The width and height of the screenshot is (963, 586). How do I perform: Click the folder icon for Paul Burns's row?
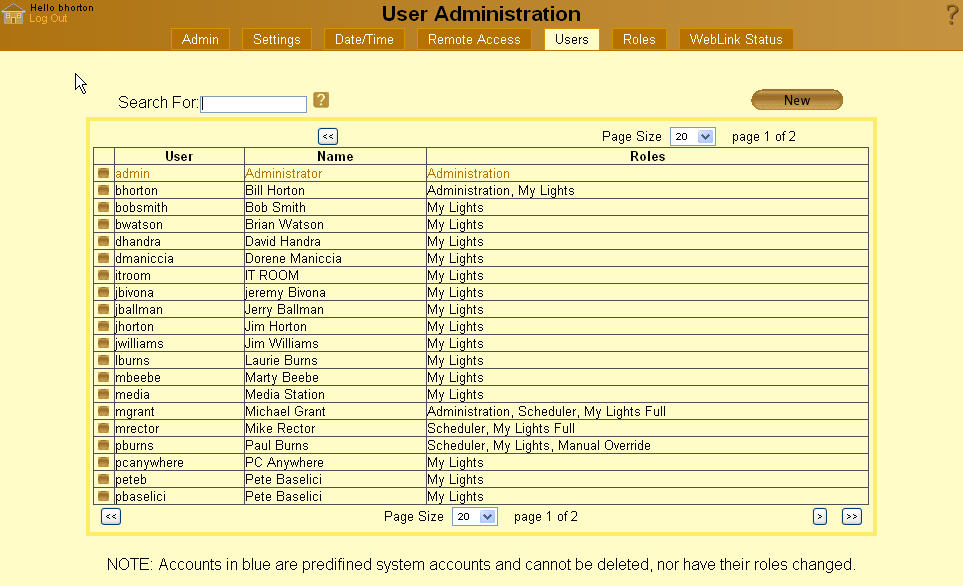[x=103, y=445]
